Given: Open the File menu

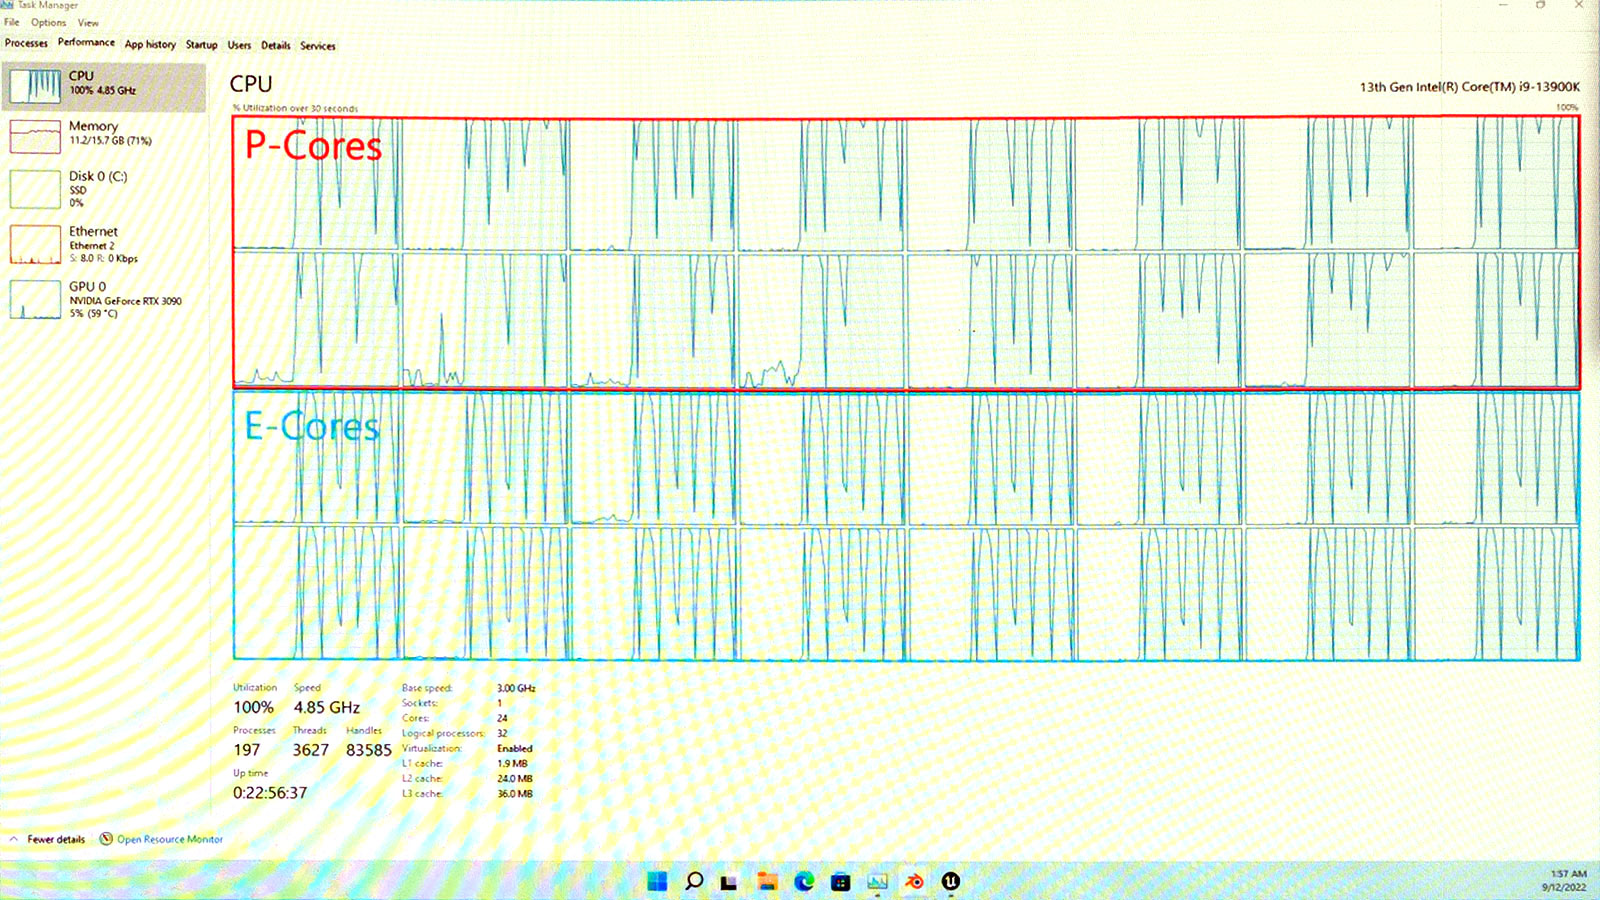Looking at the screenshot, I should click(x=12, y=22).
